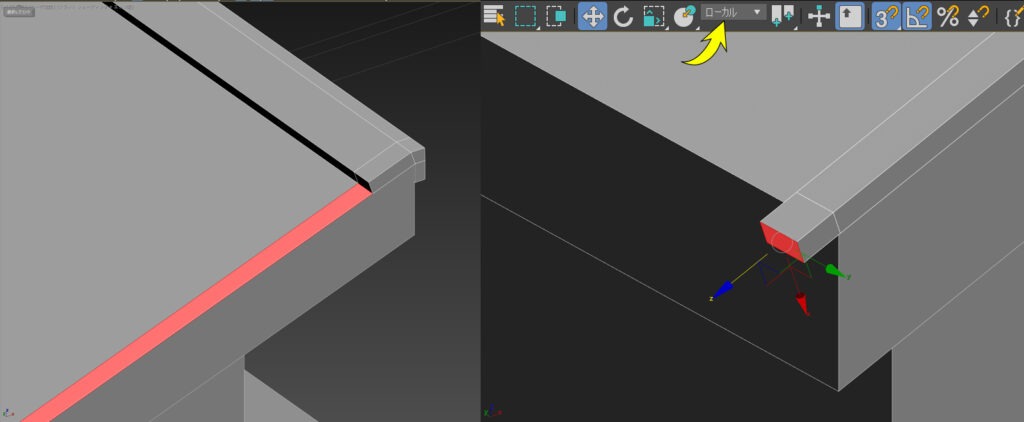1024x422 pixels.
Task: Toggle Window/Crossing selection mode
Action: coord(555,16)
